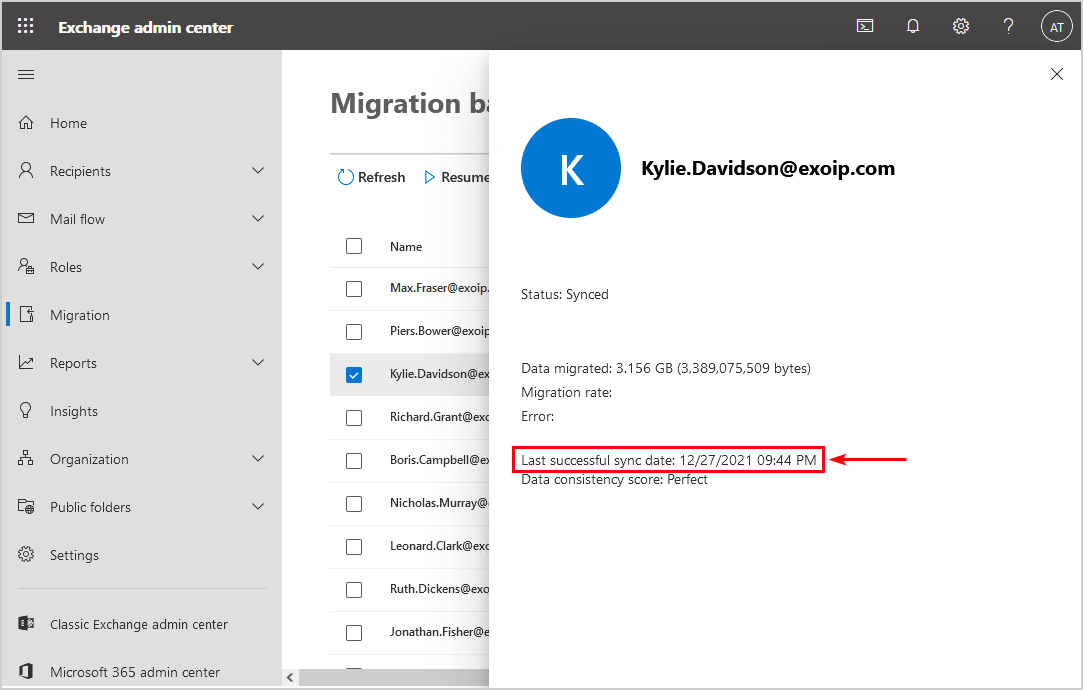Navigate to the Migration section
This screenshot has width=1083, height=690.
(x=80, y=314)
